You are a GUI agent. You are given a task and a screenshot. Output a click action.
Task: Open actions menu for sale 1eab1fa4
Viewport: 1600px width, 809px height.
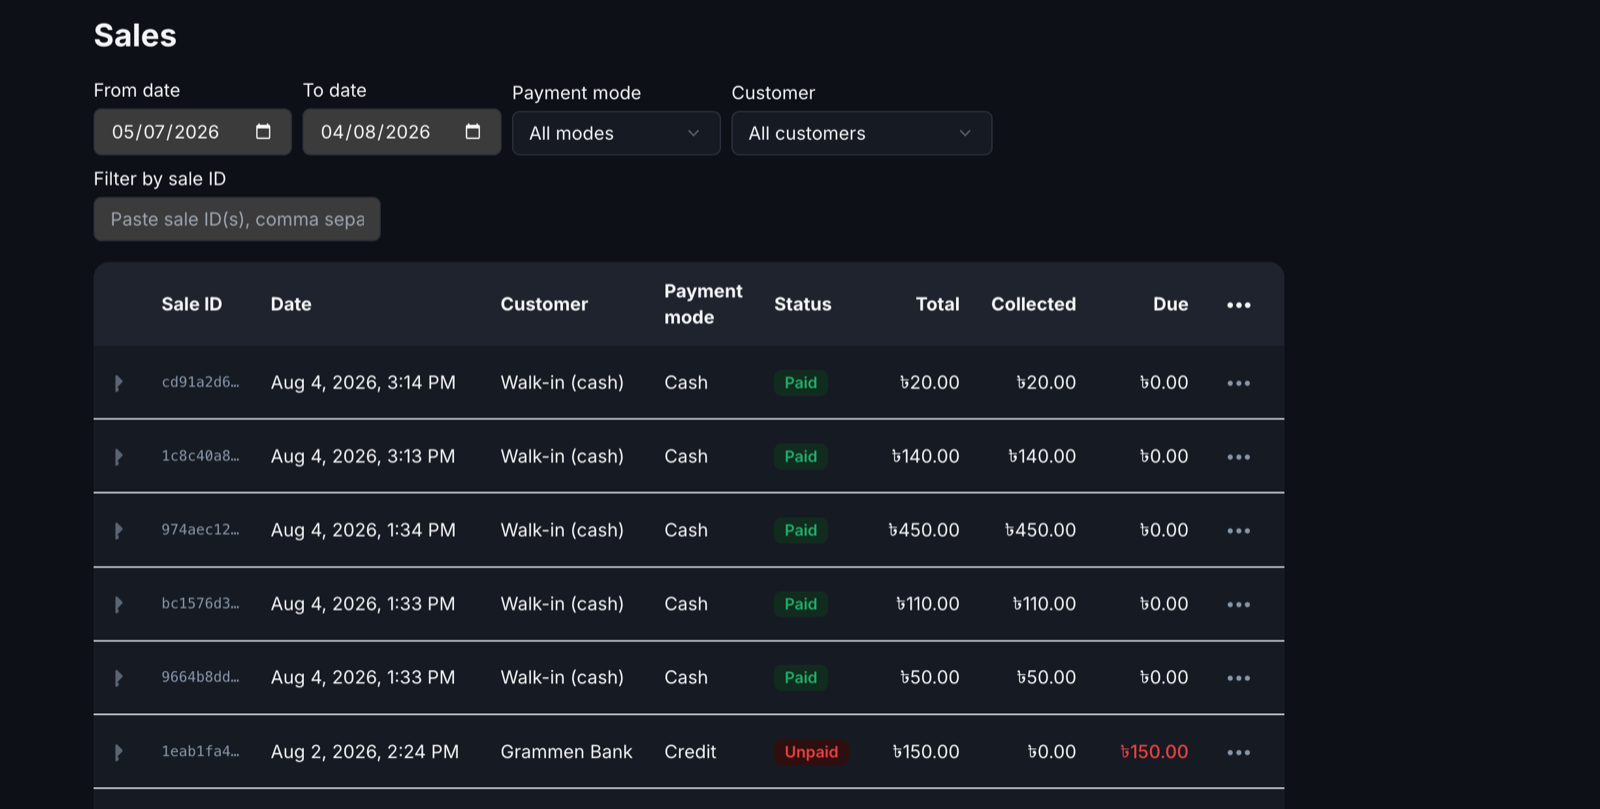pos(1238,752)
